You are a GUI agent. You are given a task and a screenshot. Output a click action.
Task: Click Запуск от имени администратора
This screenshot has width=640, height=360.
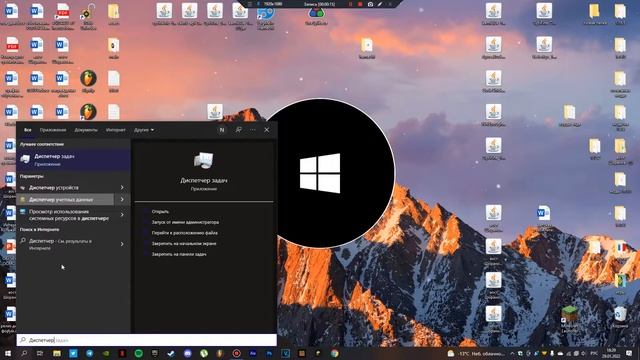click(185, 222)
